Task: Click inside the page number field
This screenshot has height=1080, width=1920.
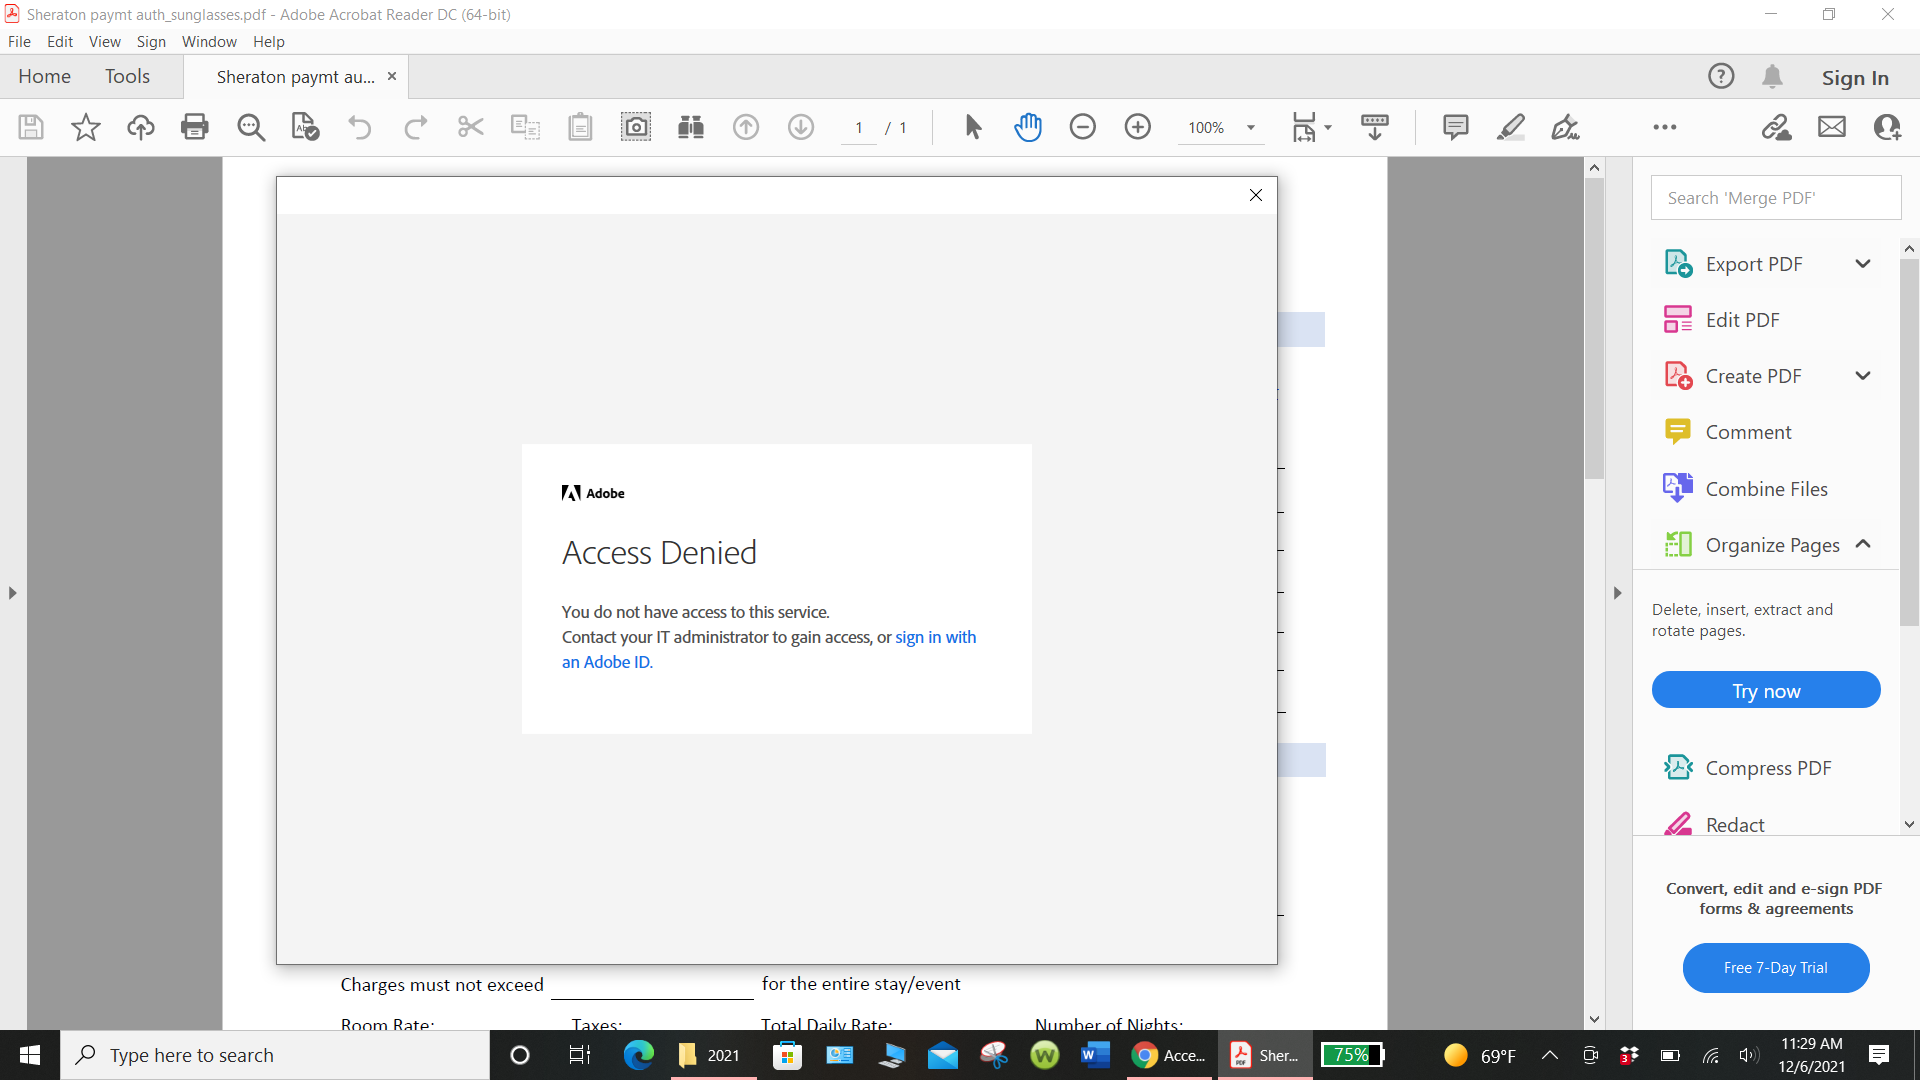Action: pyautogui.click(x=858, y=127)
